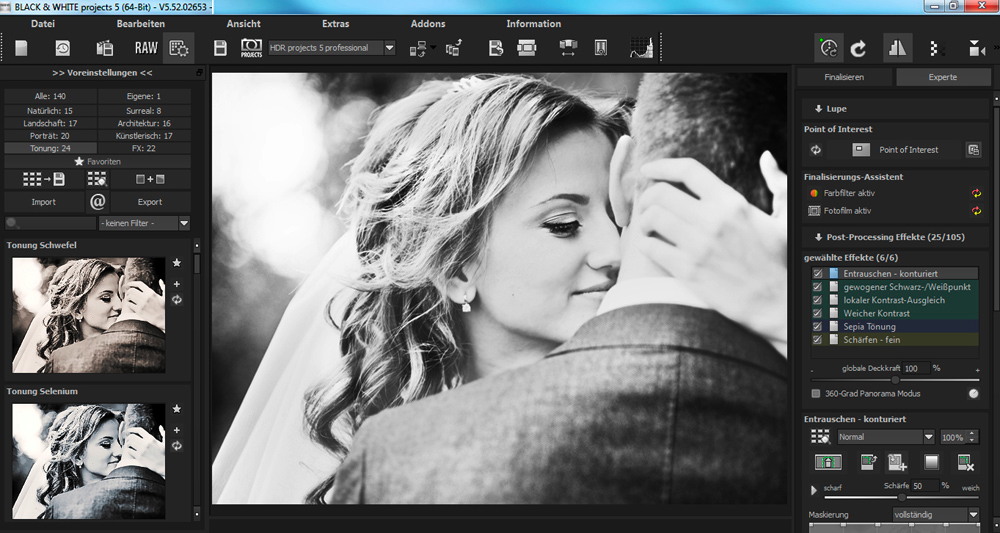This screenshot has height=533, width=1000.
Task: Click the histogram icon in toolbar
Action: [640, 48]
